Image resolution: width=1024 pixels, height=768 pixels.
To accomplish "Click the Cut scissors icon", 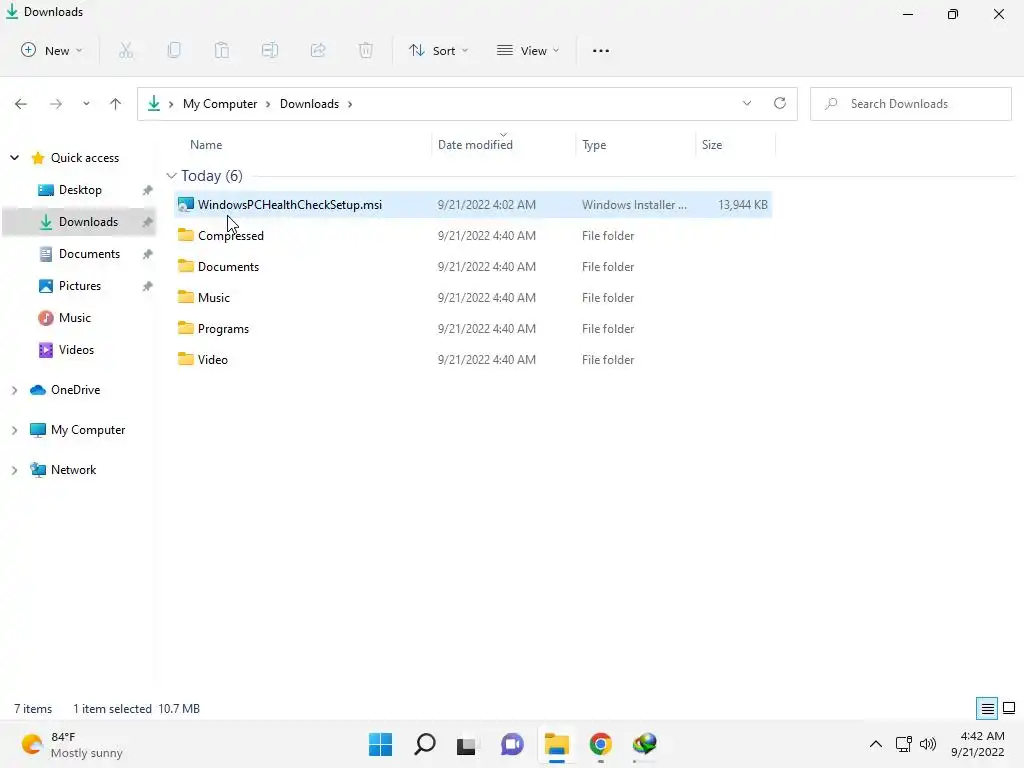I will (126, 50).
